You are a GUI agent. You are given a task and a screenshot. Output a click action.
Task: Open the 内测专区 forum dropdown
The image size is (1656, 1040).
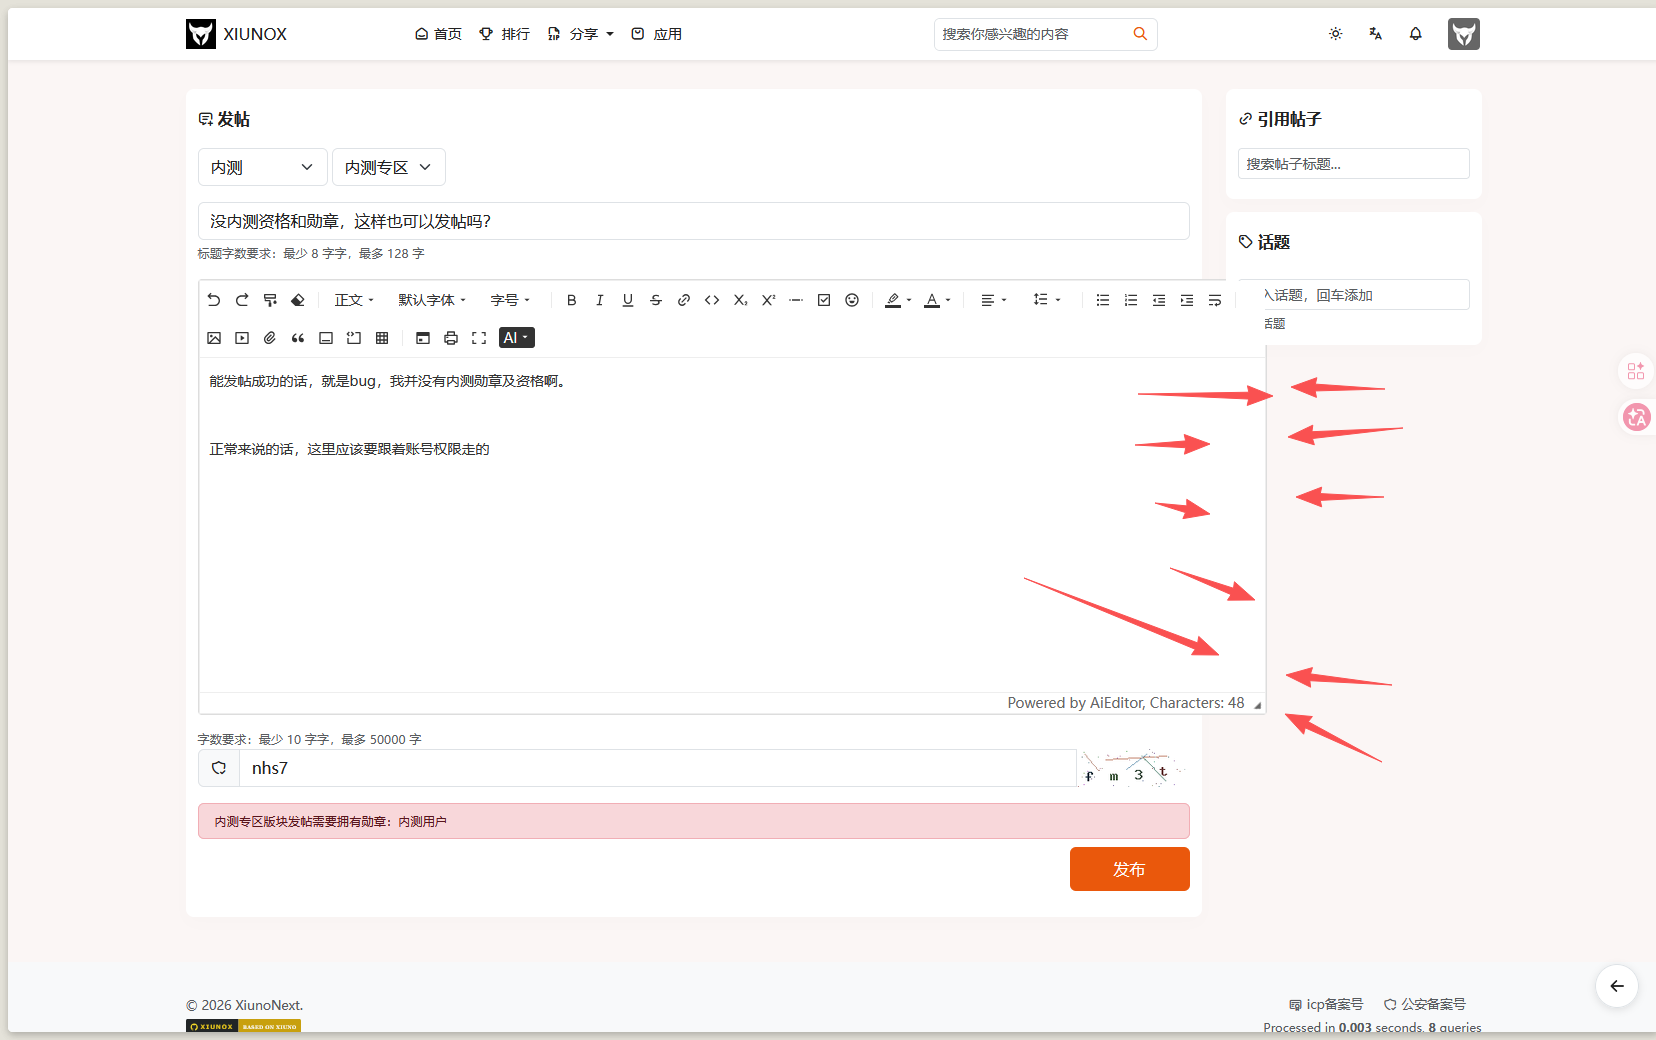[388, 167]
